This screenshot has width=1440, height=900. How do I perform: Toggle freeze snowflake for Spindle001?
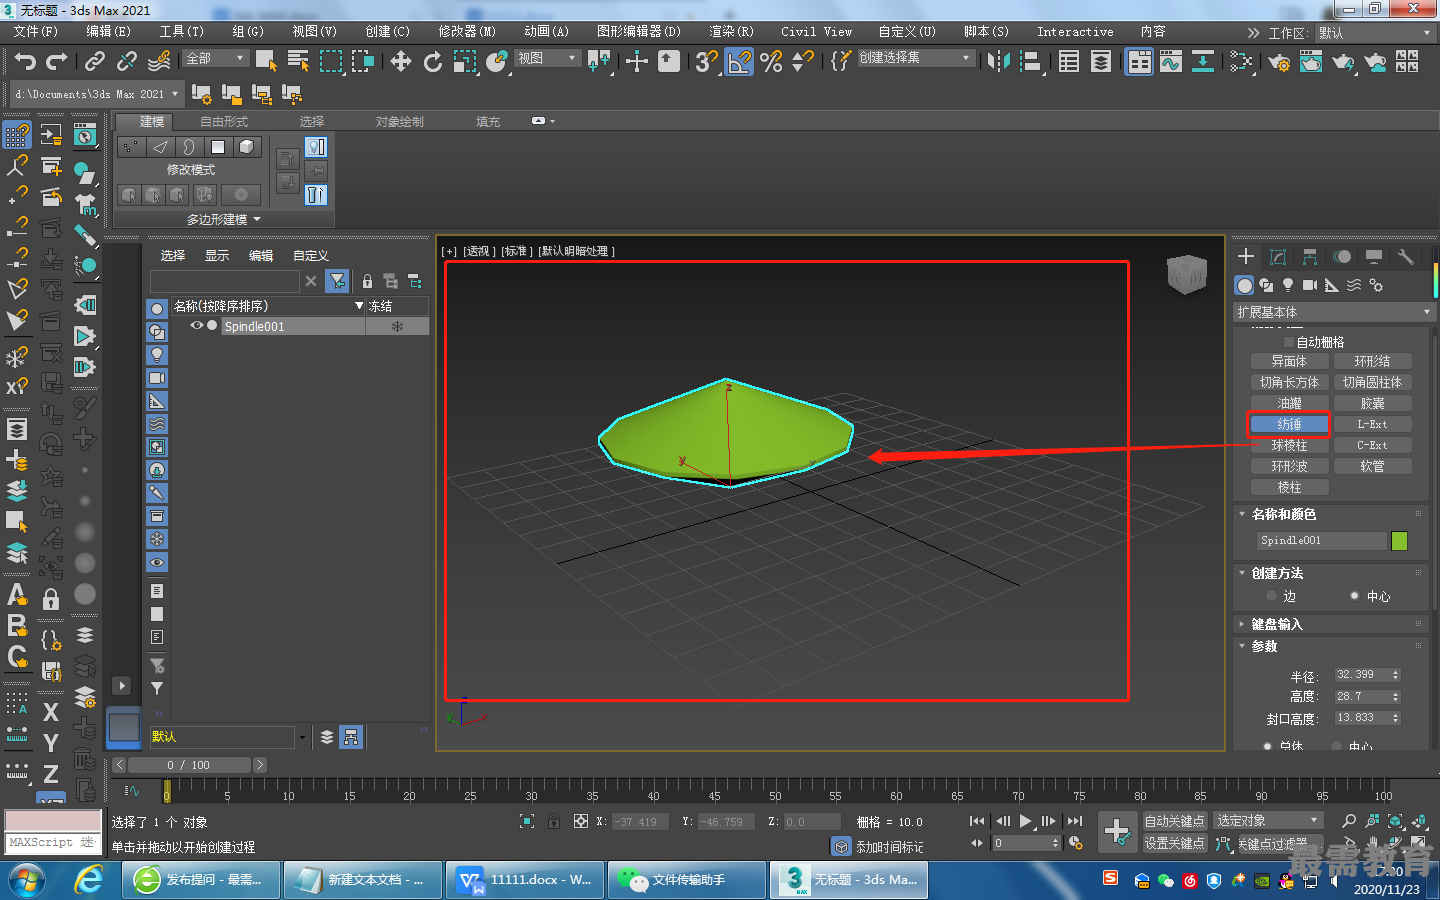point(397,327)
